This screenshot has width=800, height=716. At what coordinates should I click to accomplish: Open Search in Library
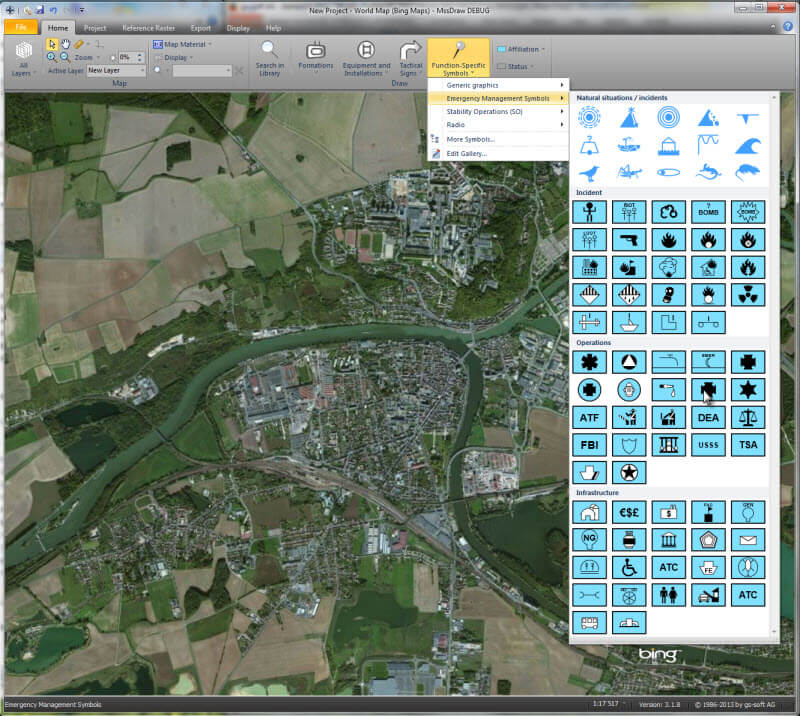(269, 59)
